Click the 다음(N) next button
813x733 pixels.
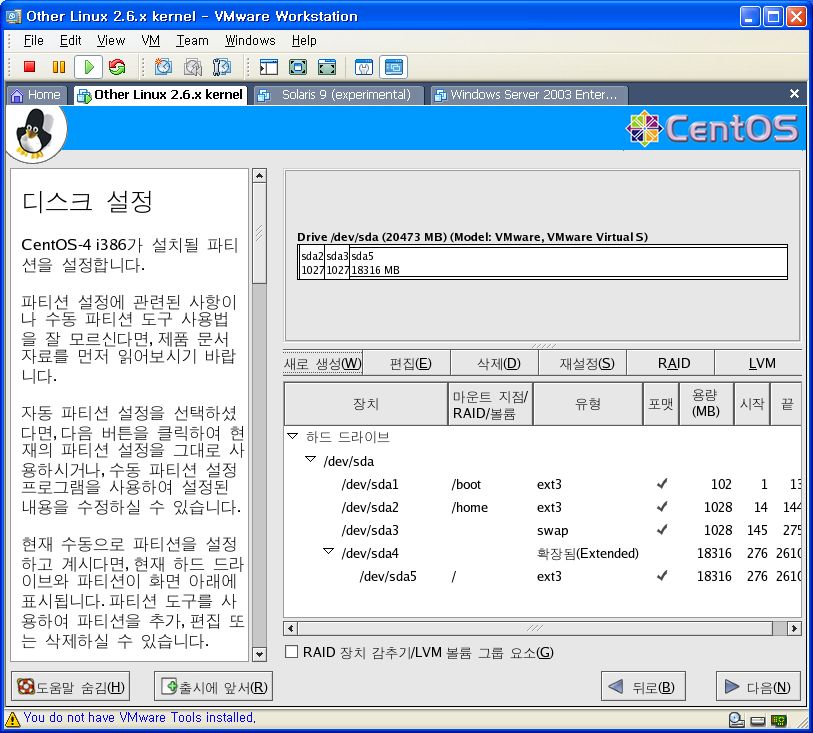pos(758,688)
